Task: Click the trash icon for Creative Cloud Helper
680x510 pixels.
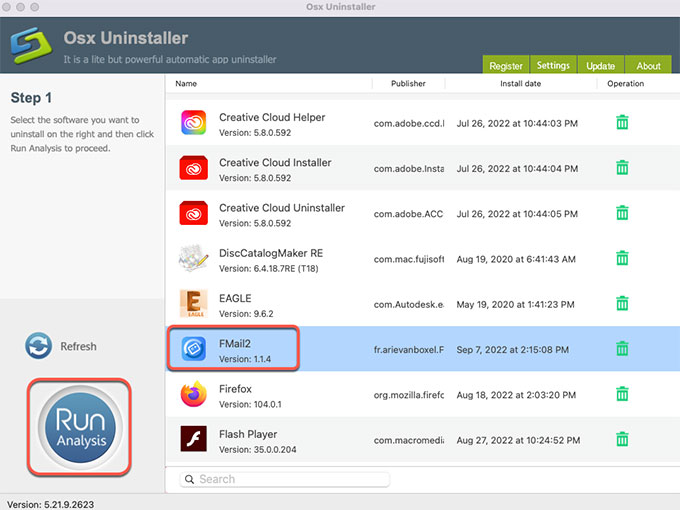Action: tap(622, 123)
